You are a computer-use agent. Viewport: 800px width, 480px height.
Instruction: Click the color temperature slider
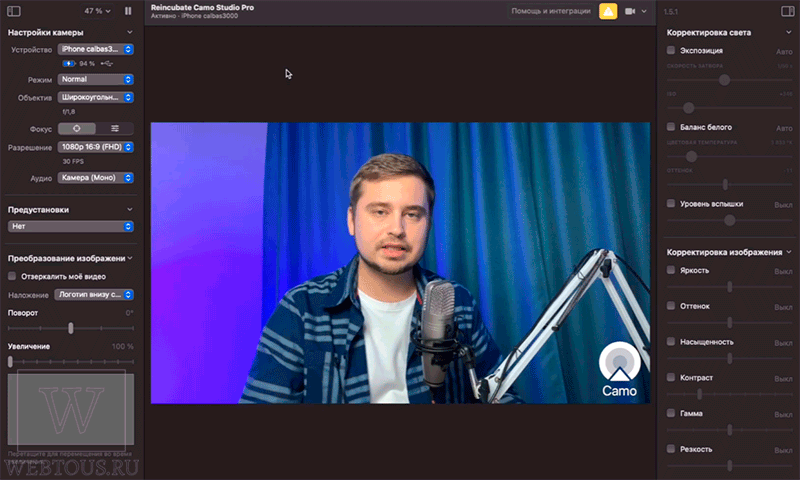[x=729, y=156]
